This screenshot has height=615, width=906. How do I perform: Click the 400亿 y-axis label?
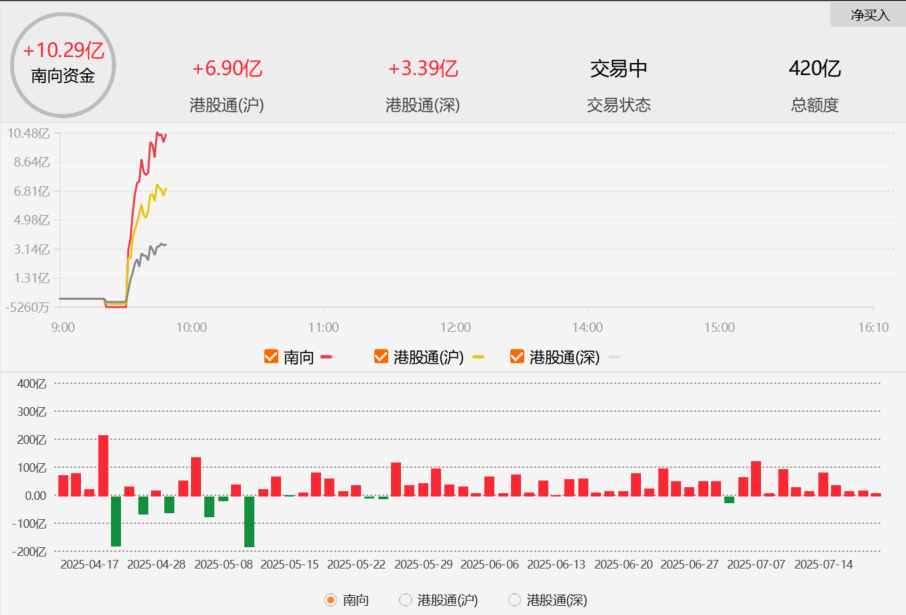[32, 384]
